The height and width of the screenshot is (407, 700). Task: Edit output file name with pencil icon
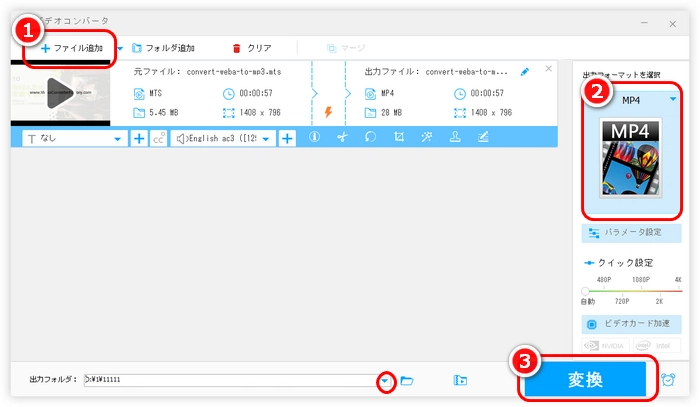click(525, 71)
